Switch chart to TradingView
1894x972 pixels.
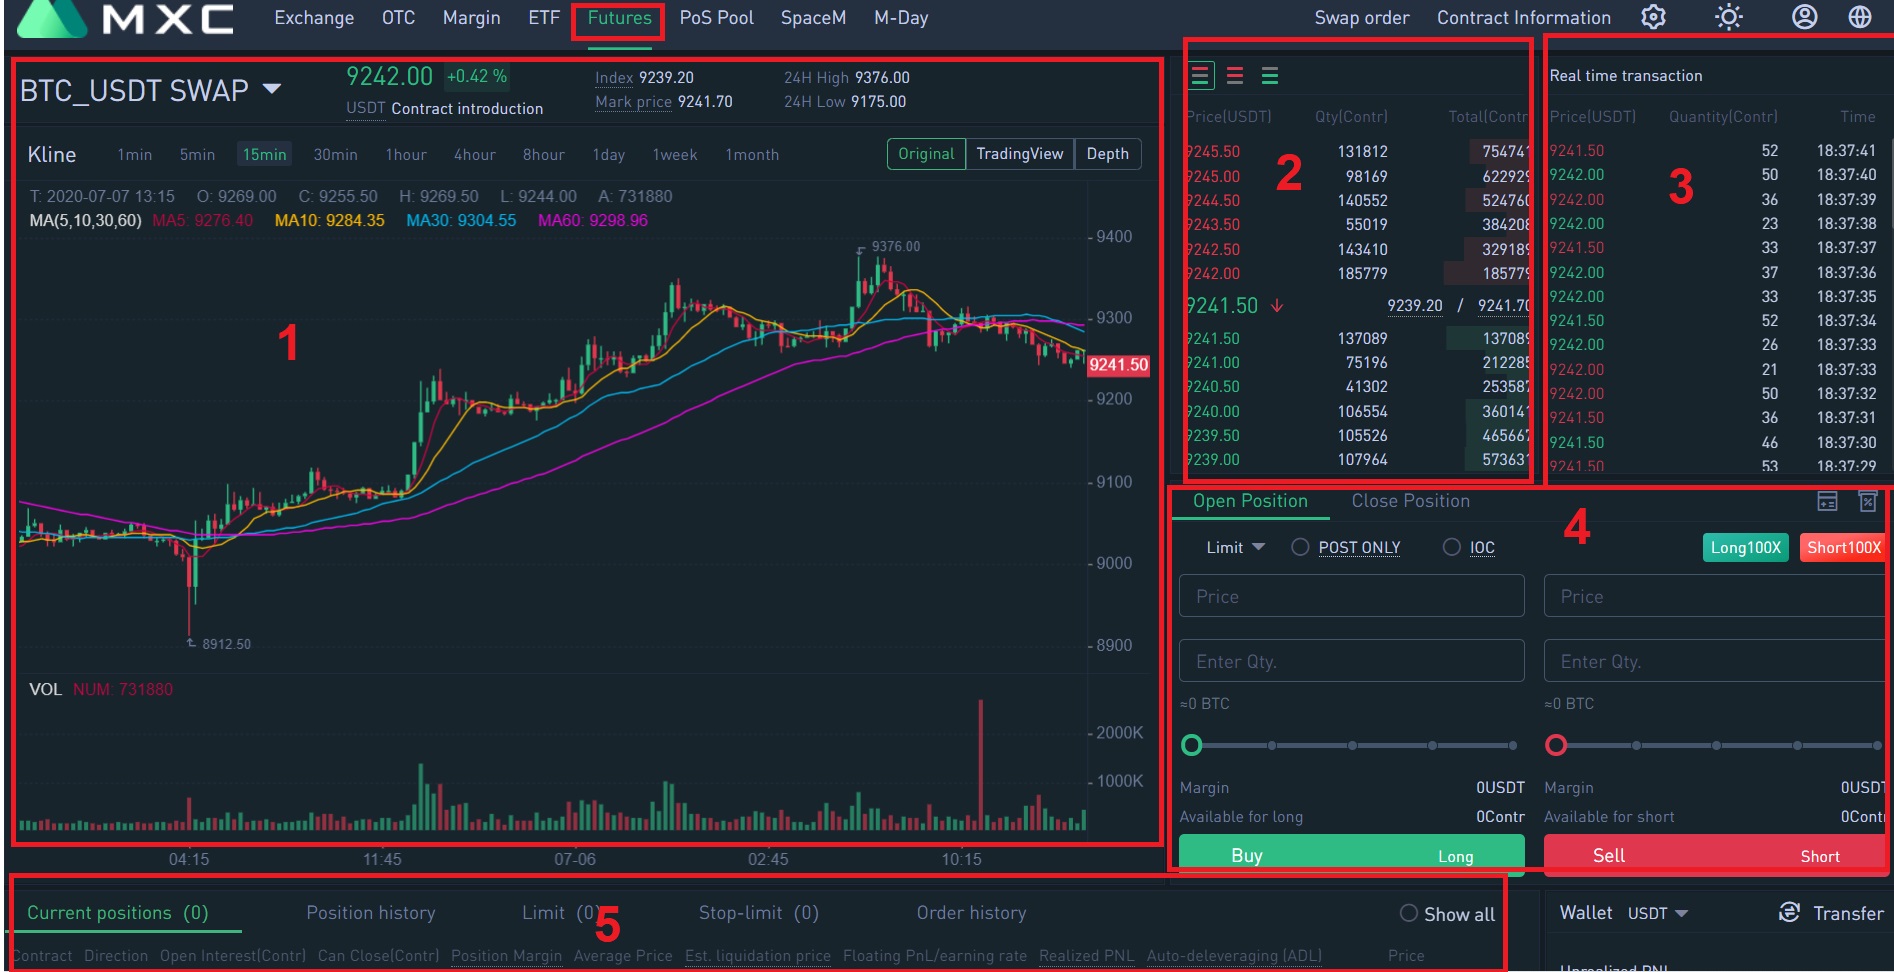tap(1019, 154)
